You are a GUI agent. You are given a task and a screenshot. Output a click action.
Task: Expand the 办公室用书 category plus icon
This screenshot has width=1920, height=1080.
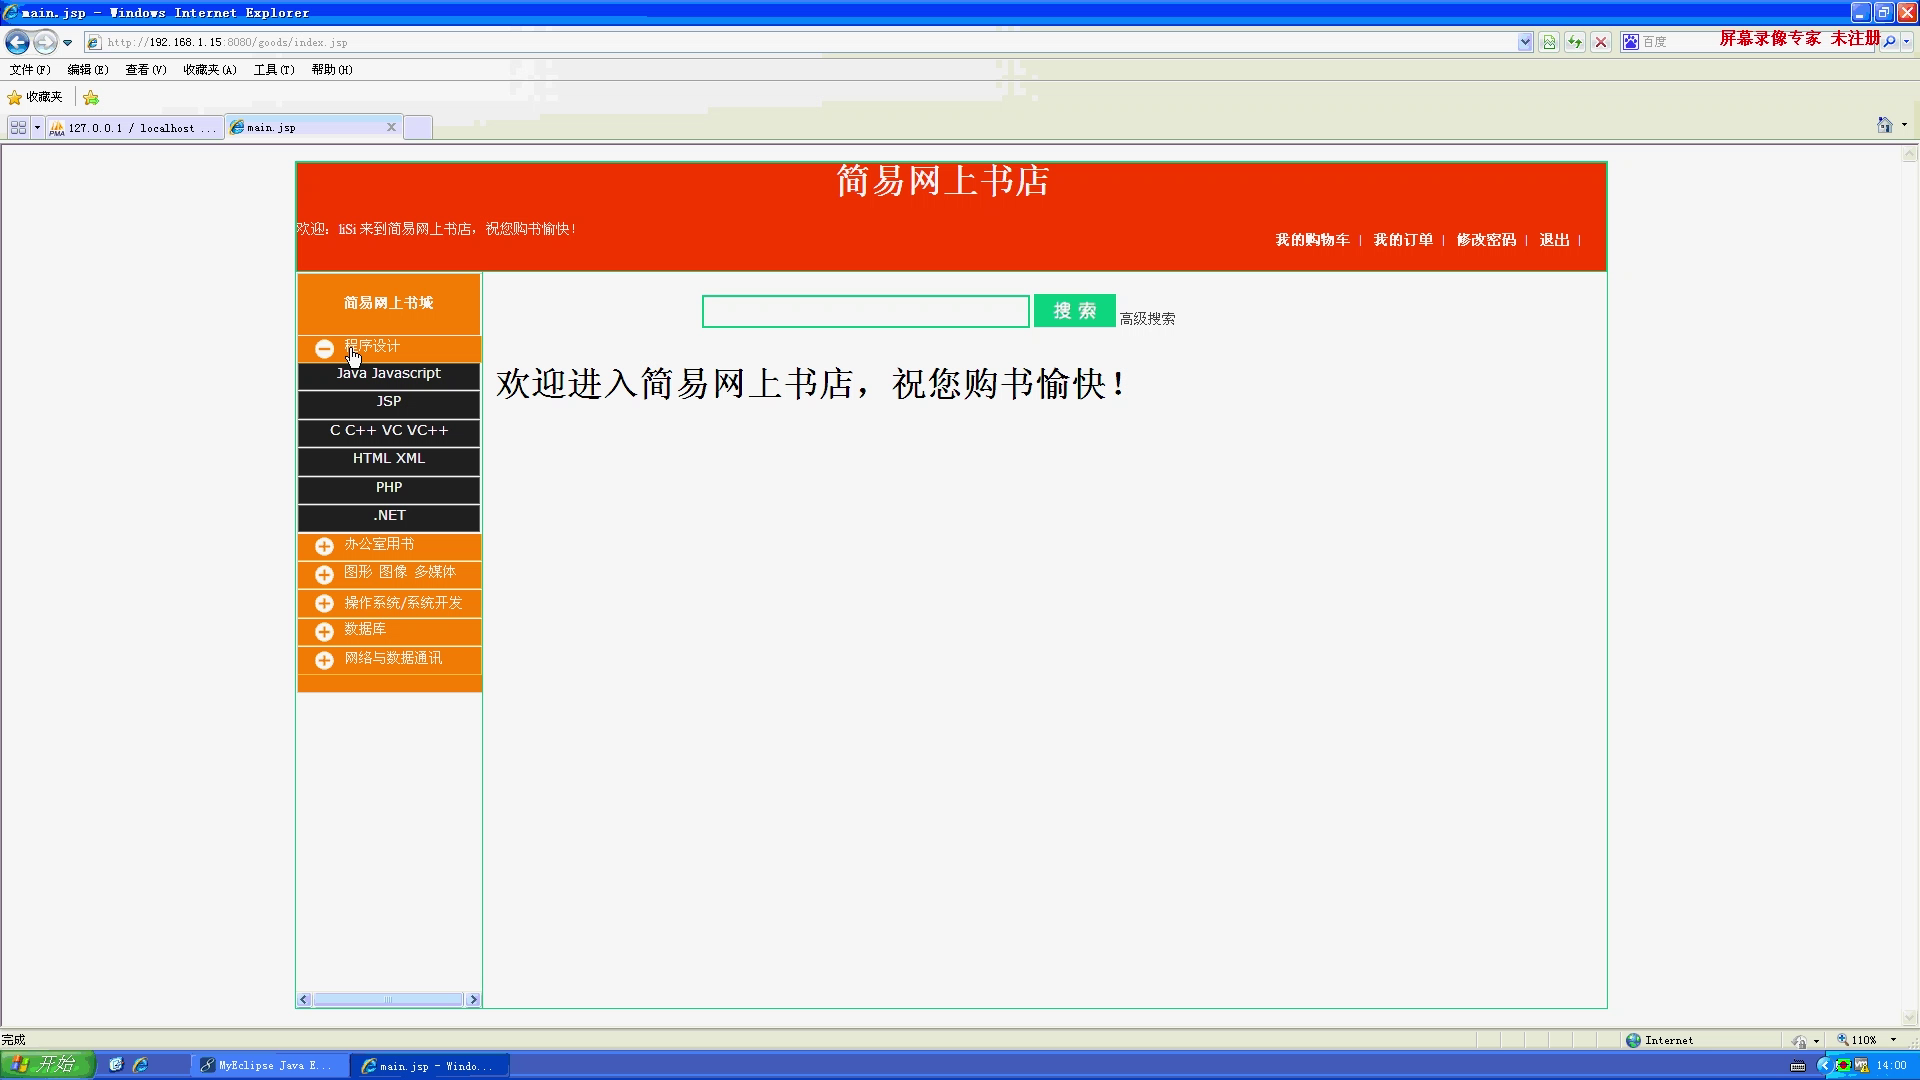click(x=324, y=546)
